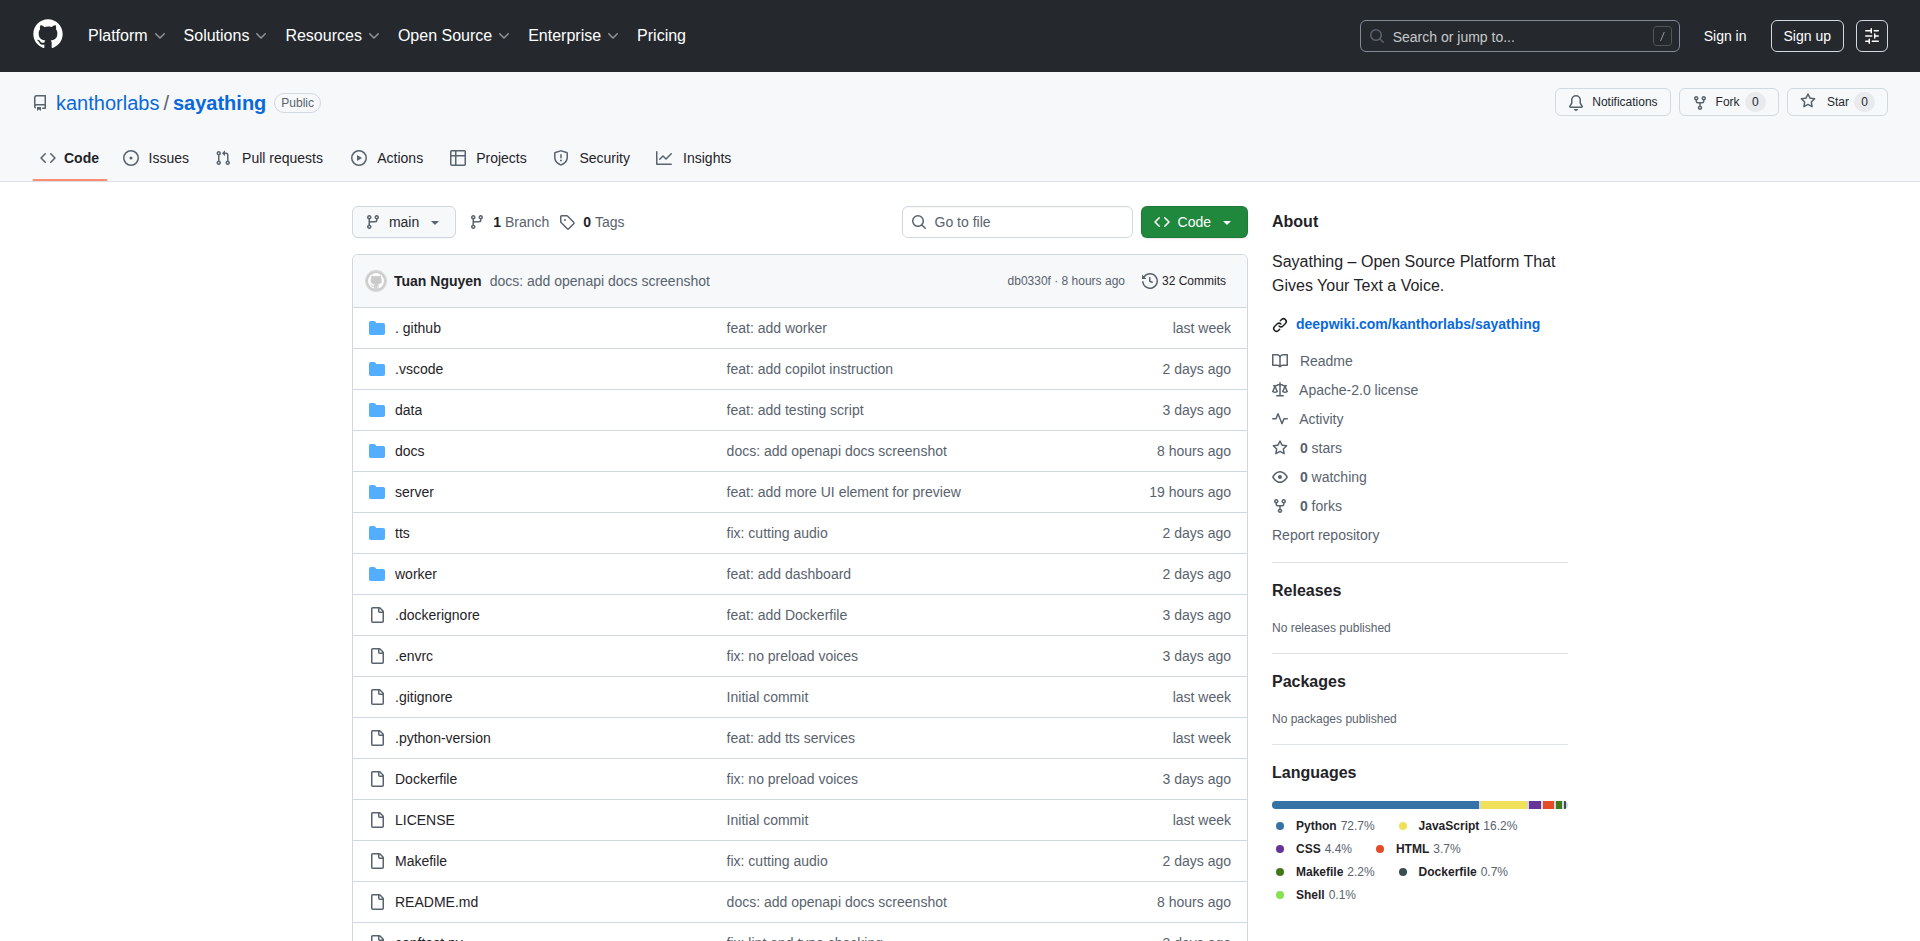
Task: Open the data folder
Action: pyautogui.click(x=408, y=410)
